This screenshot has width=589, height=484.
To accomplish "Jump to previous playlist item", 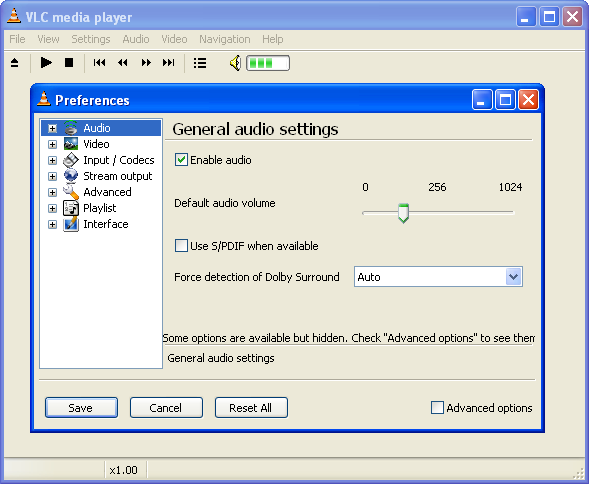I will pyautogui.click(x=99, y=63).
